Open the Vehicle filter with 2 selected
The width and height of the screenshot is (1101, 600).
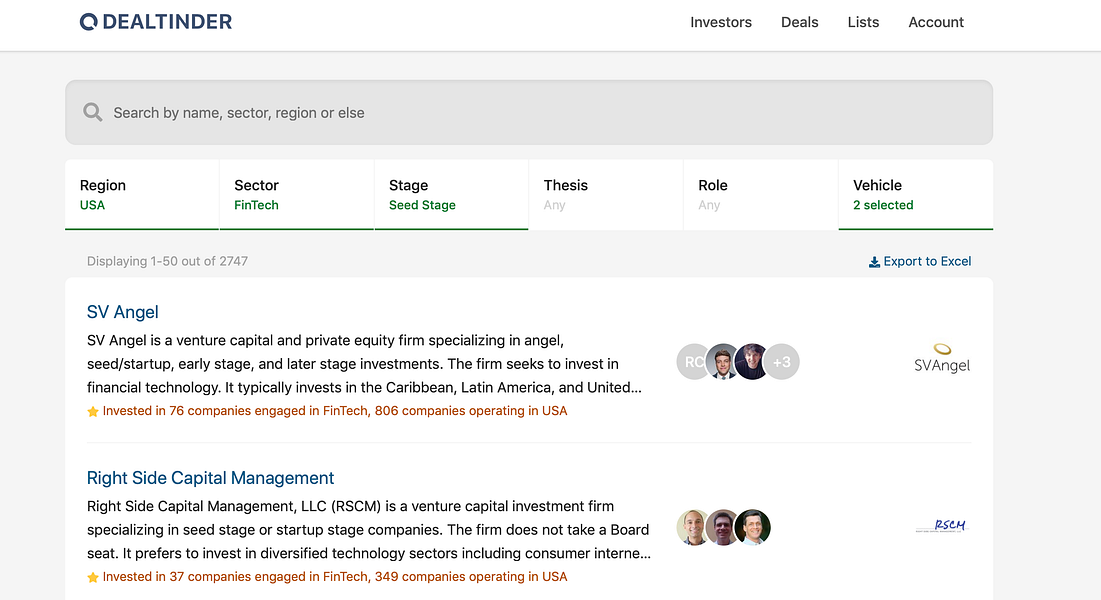coord(916,195)
